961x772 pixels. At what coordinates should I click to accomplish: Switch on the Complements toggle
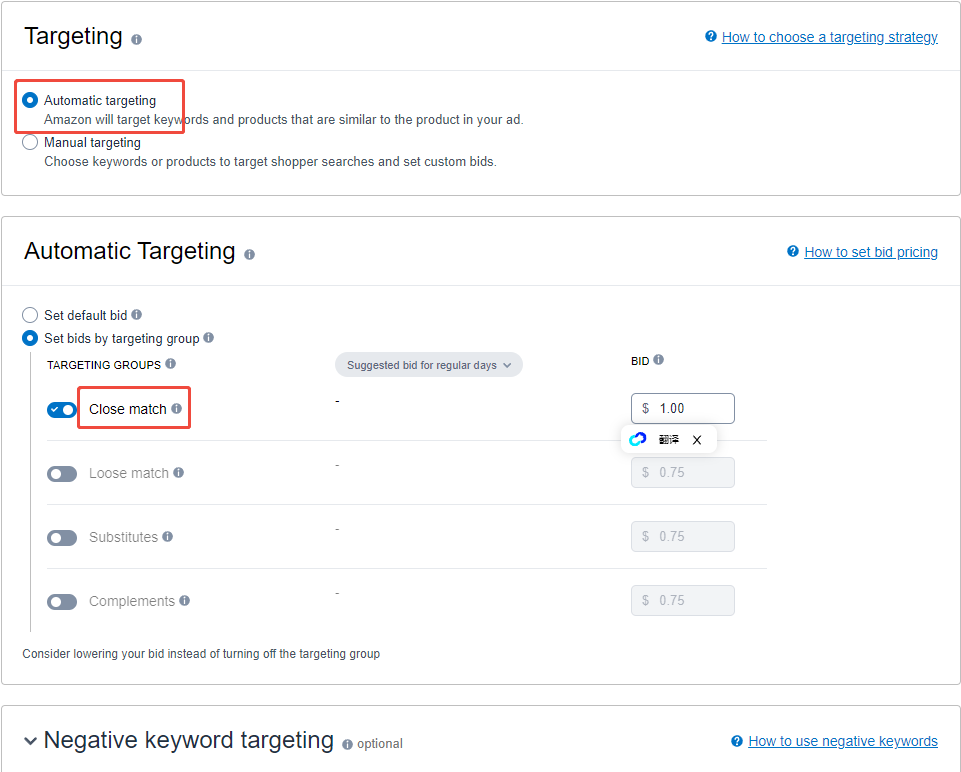62,602
